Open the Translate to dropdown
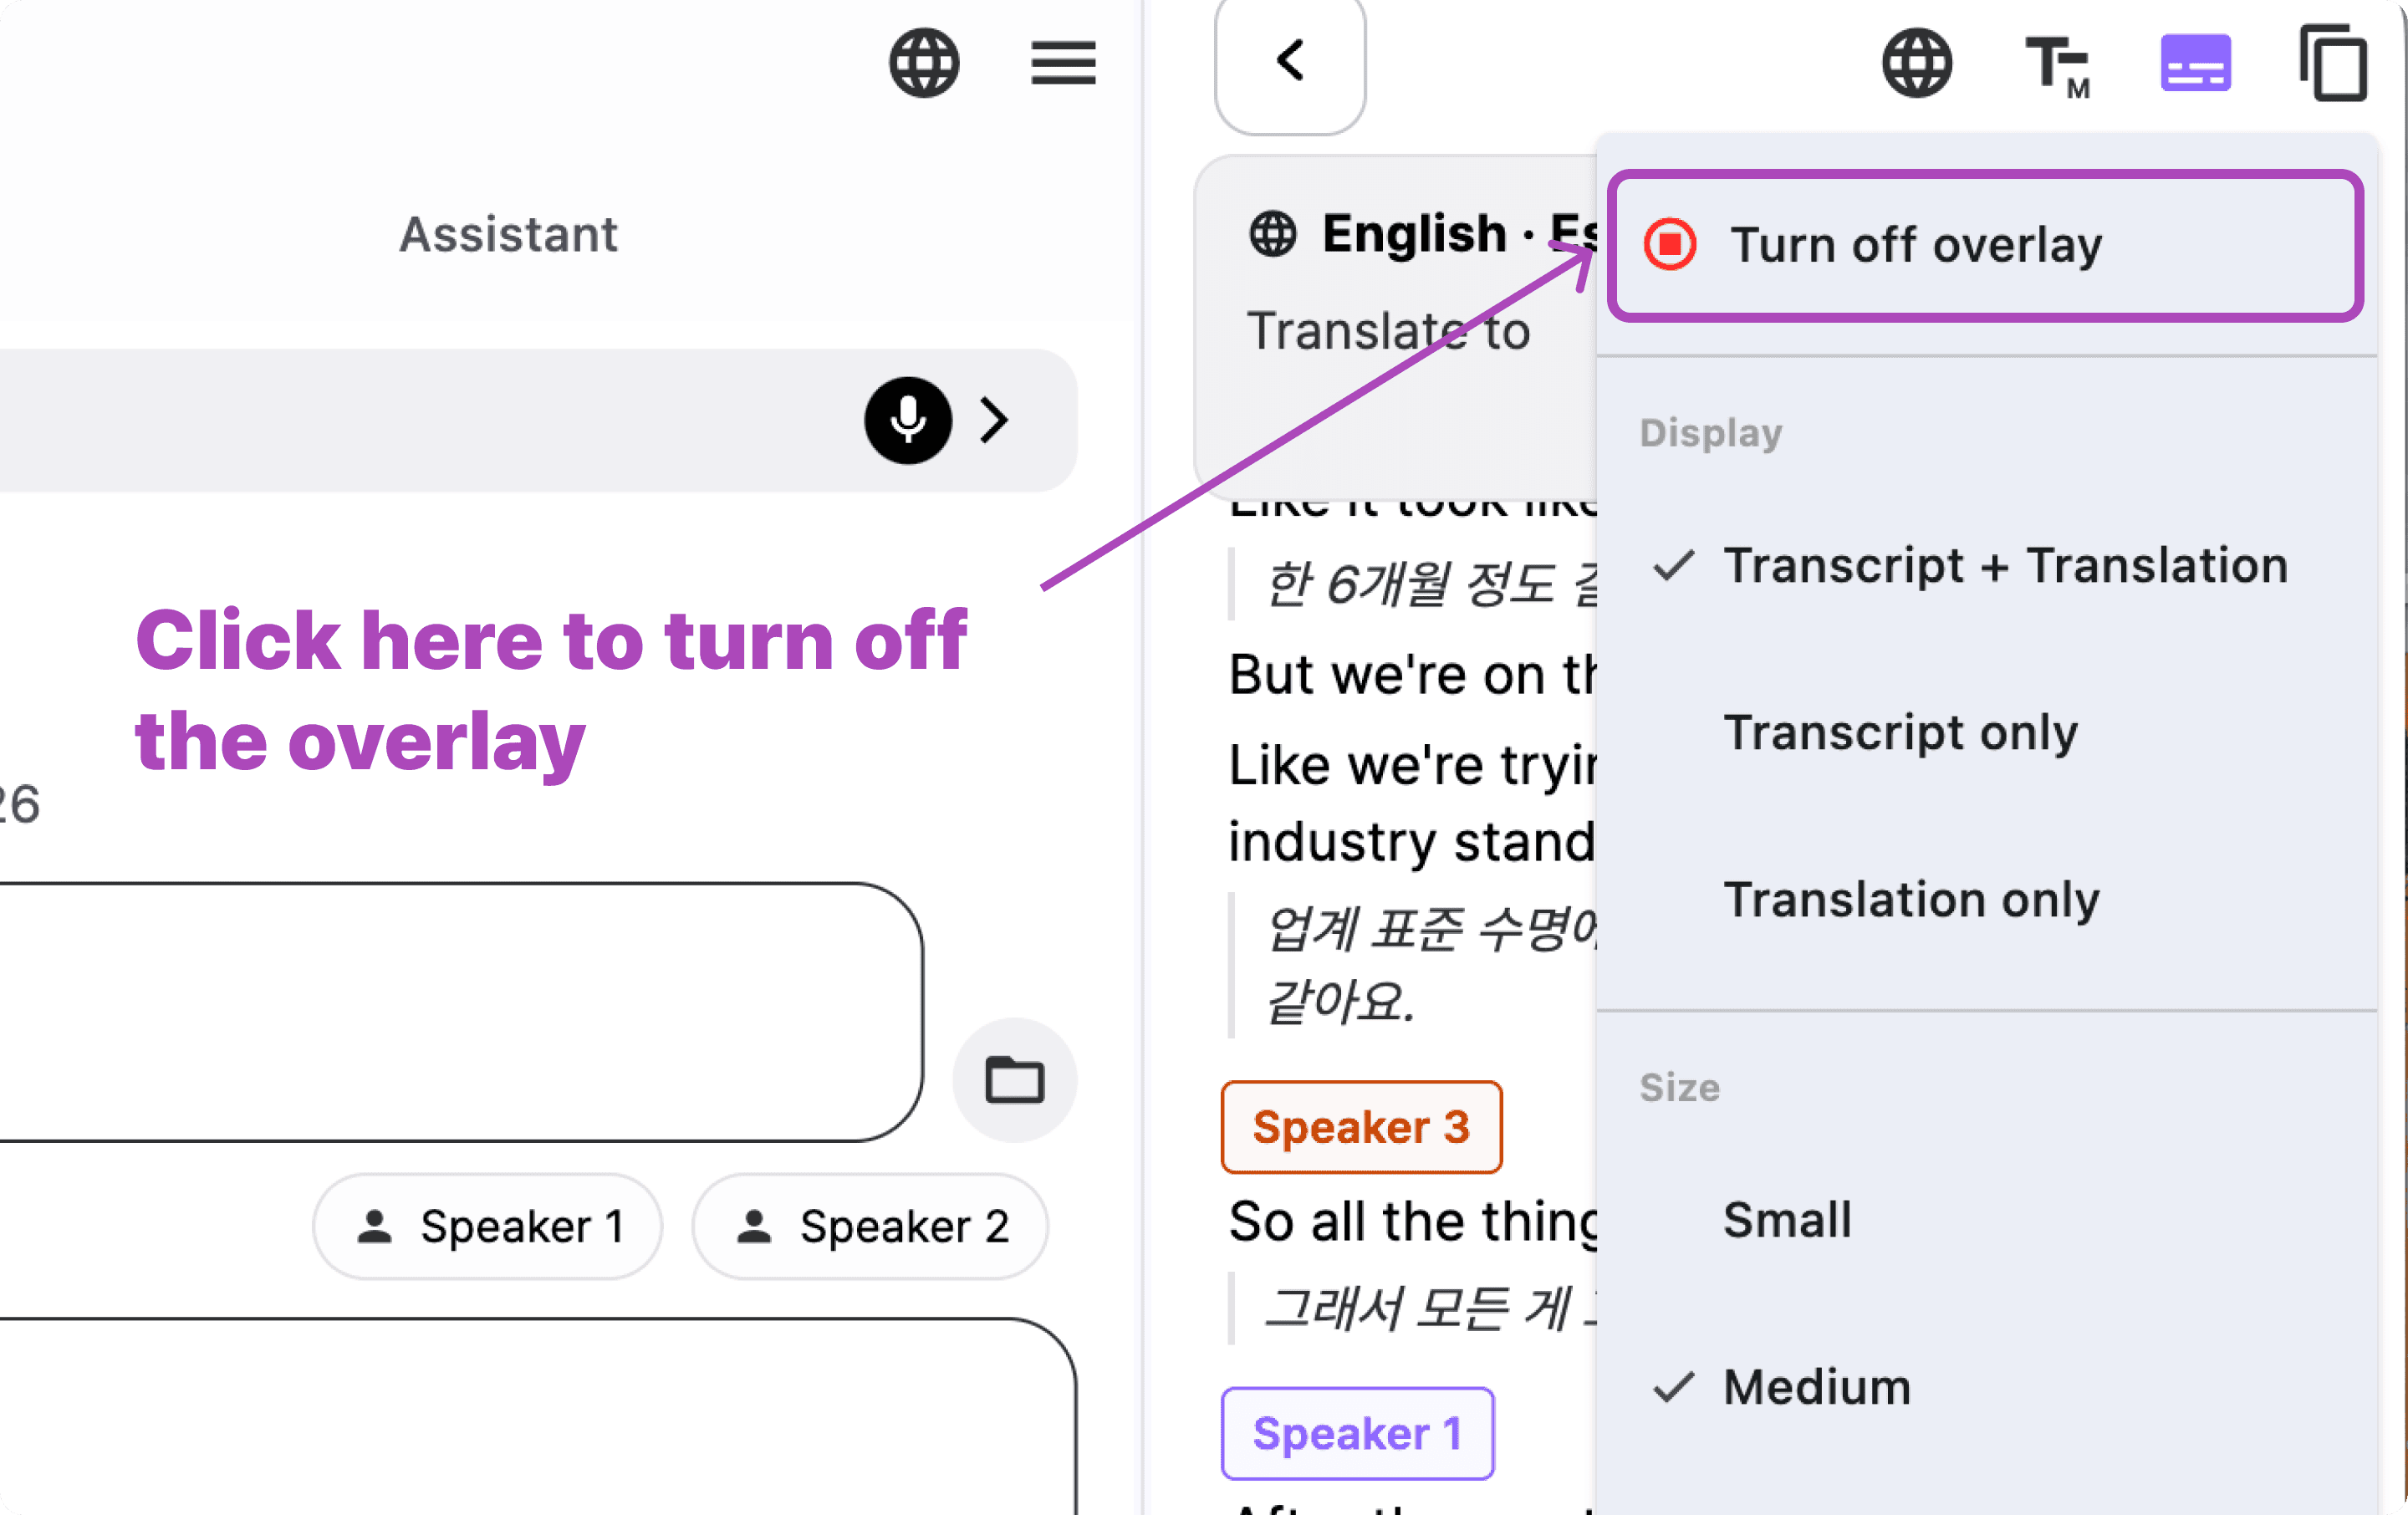Image resolution: width=2408 pixels, height=1515 pixels. (1388, 331)
